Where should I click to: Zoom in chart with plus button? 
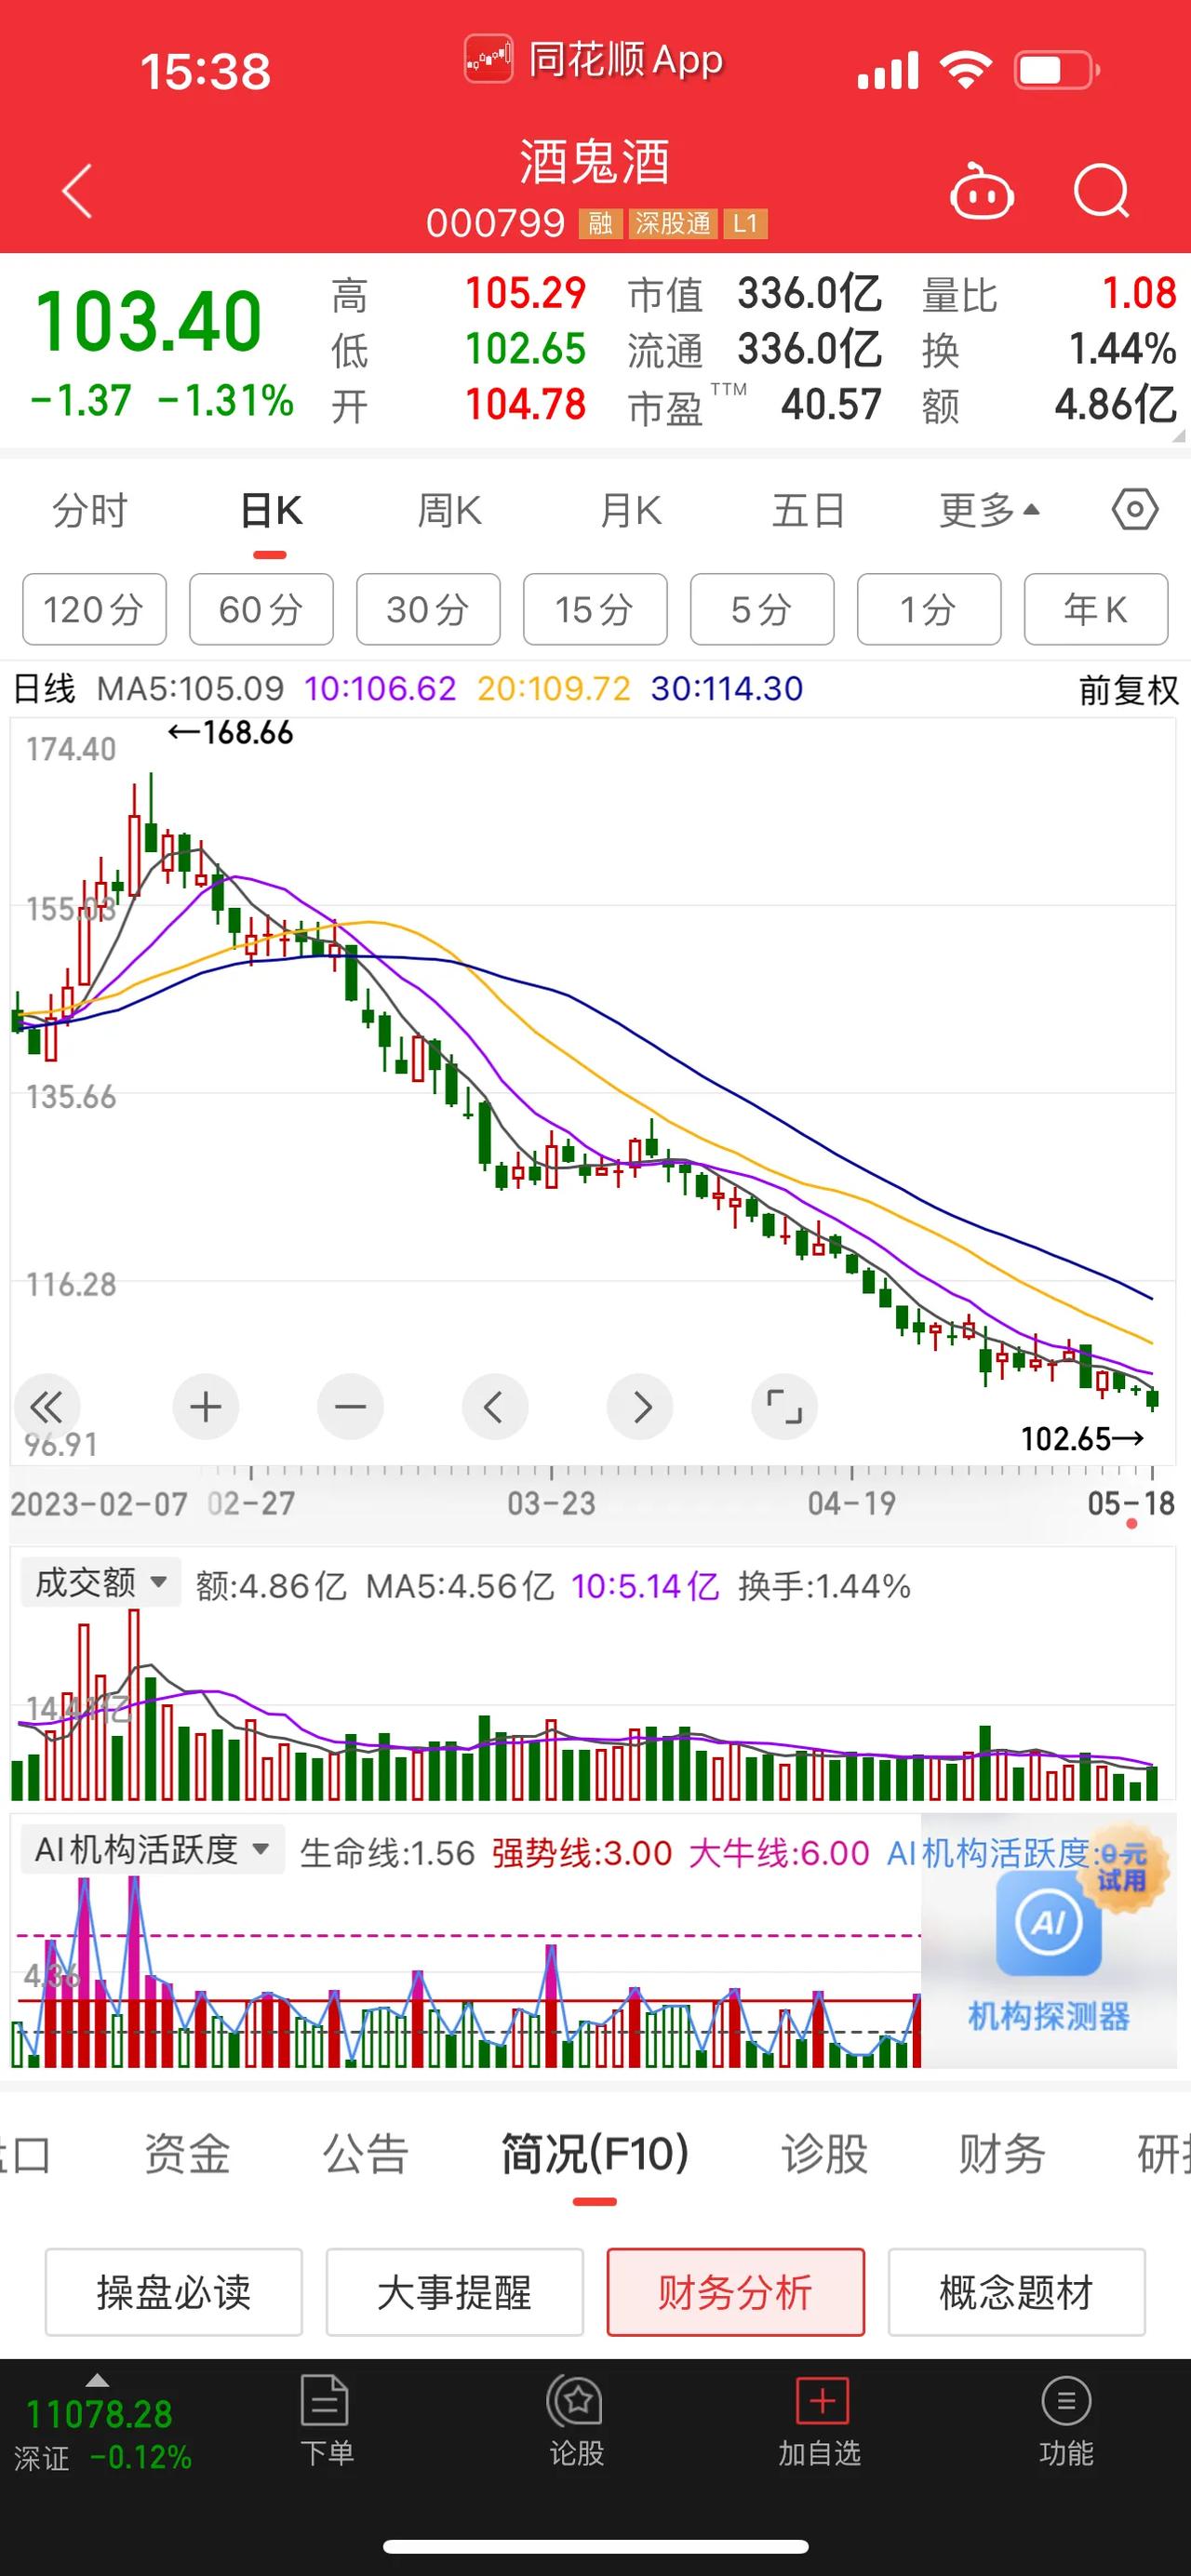click(x=206, y=1407)
